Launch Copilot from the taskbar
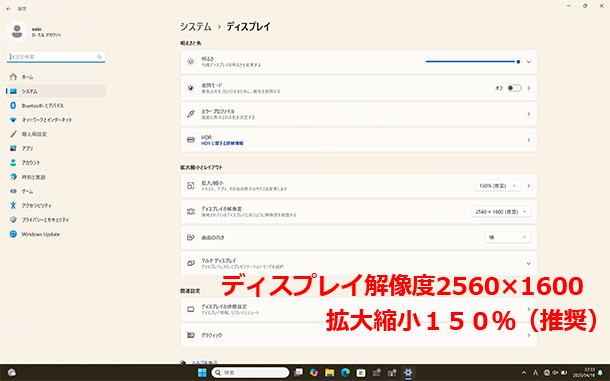Viewport: 610px width, 381px height. 314,373
